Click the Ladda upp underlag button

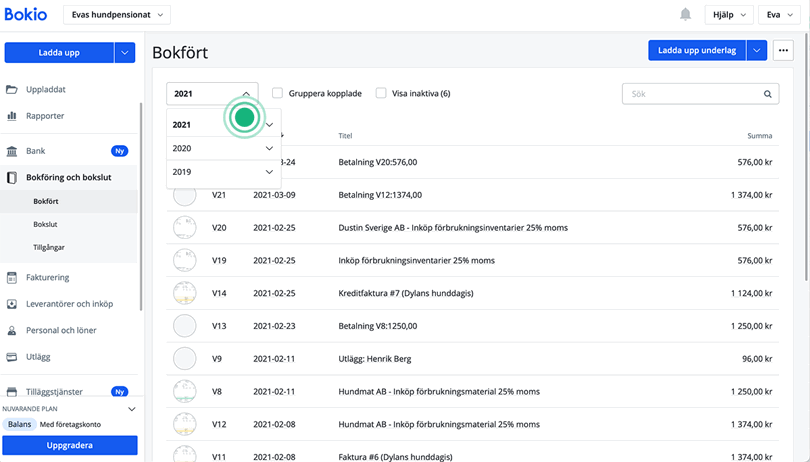(696, 50)
